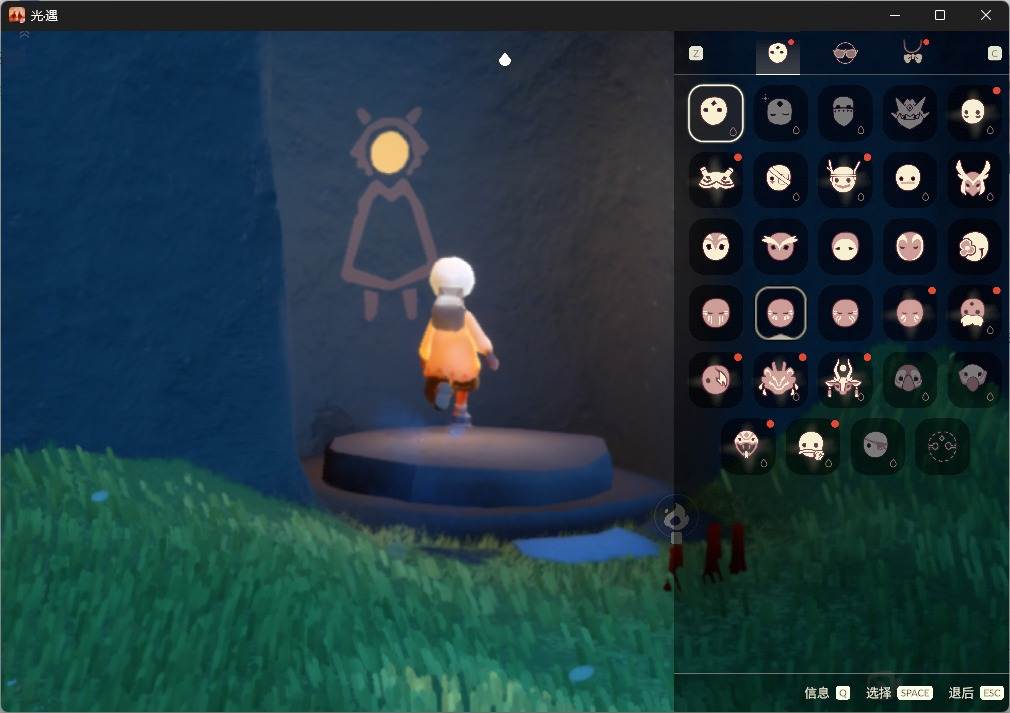Choose the mask decorated with a flower
1010x713 pixels.
(x=974, y=246)
